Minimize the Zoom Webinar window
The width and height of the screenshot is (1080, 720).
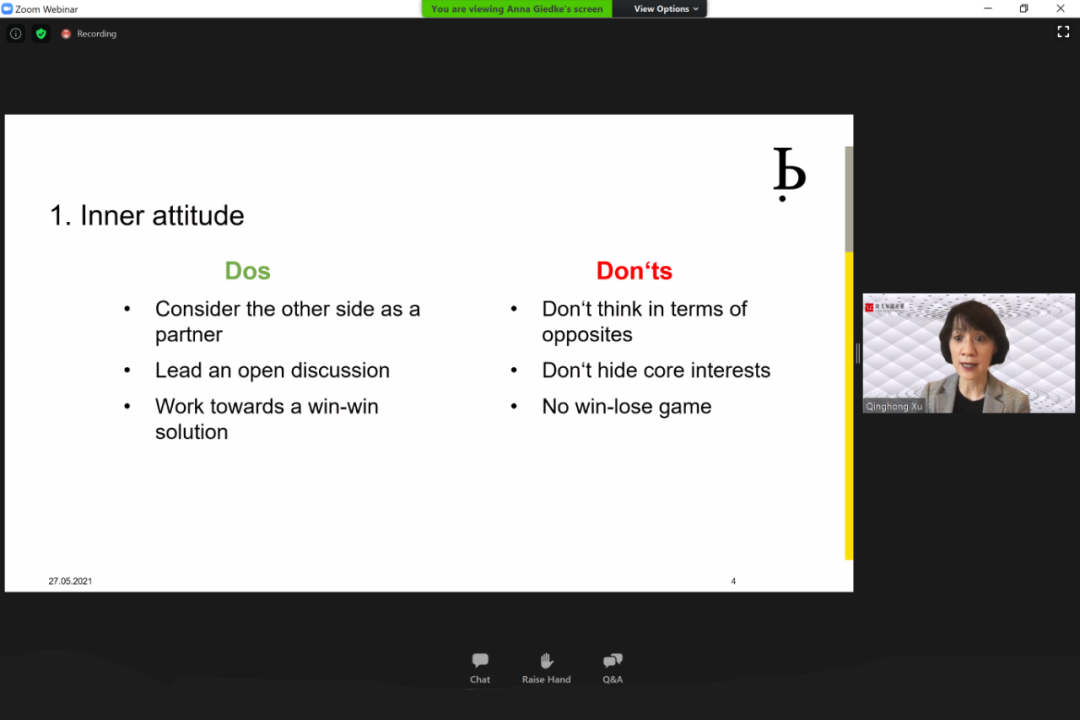point(988,8)
